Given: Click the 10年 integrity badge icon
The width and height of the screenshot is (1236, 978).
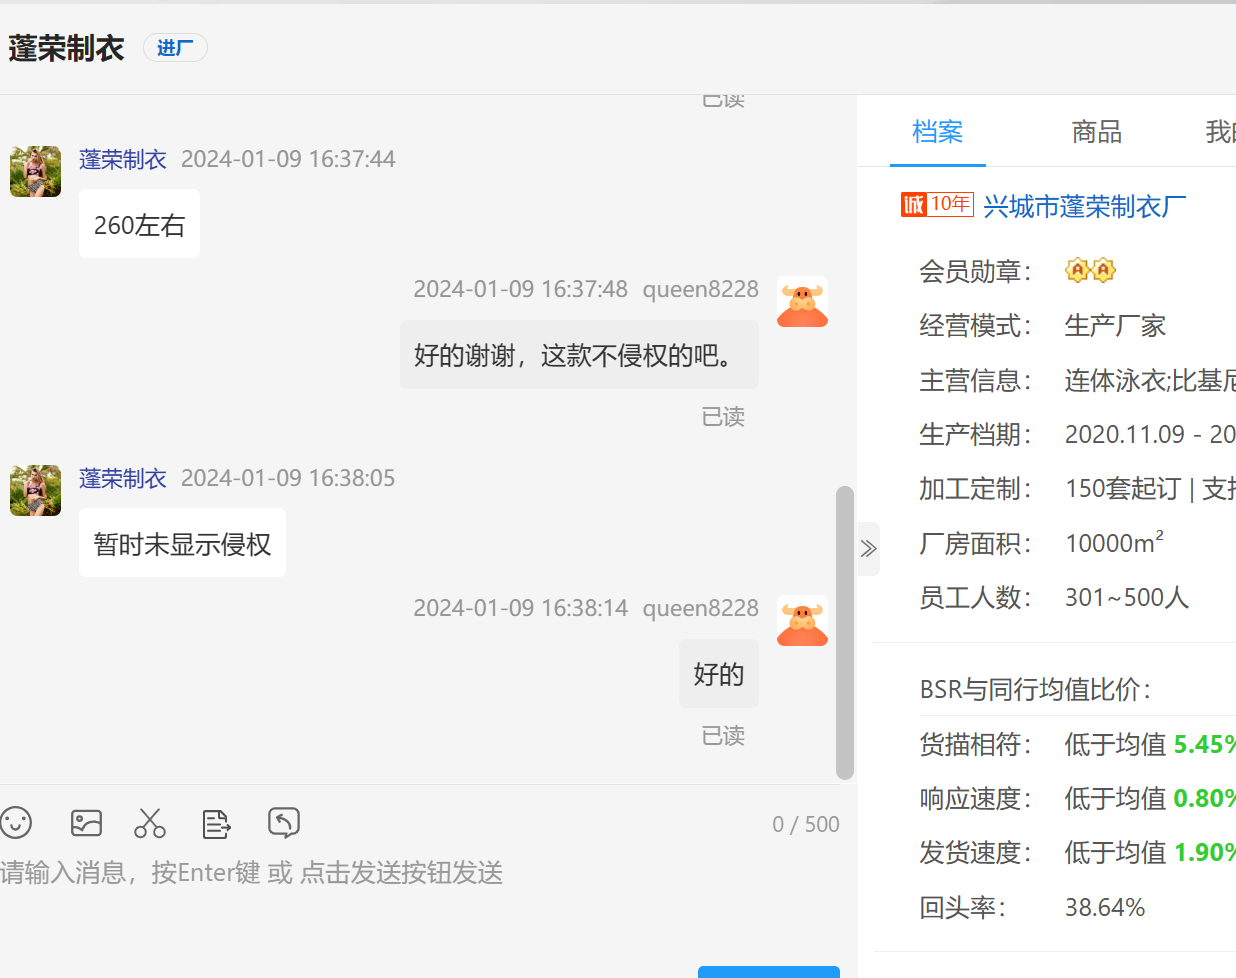Looking at the screenshot, I should (937, 205).
